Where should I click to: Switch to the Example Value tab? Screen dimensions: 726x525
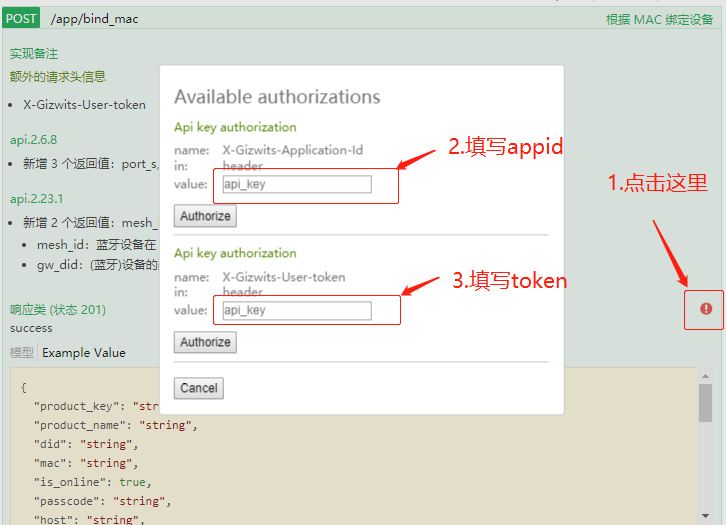coord(84,352)
